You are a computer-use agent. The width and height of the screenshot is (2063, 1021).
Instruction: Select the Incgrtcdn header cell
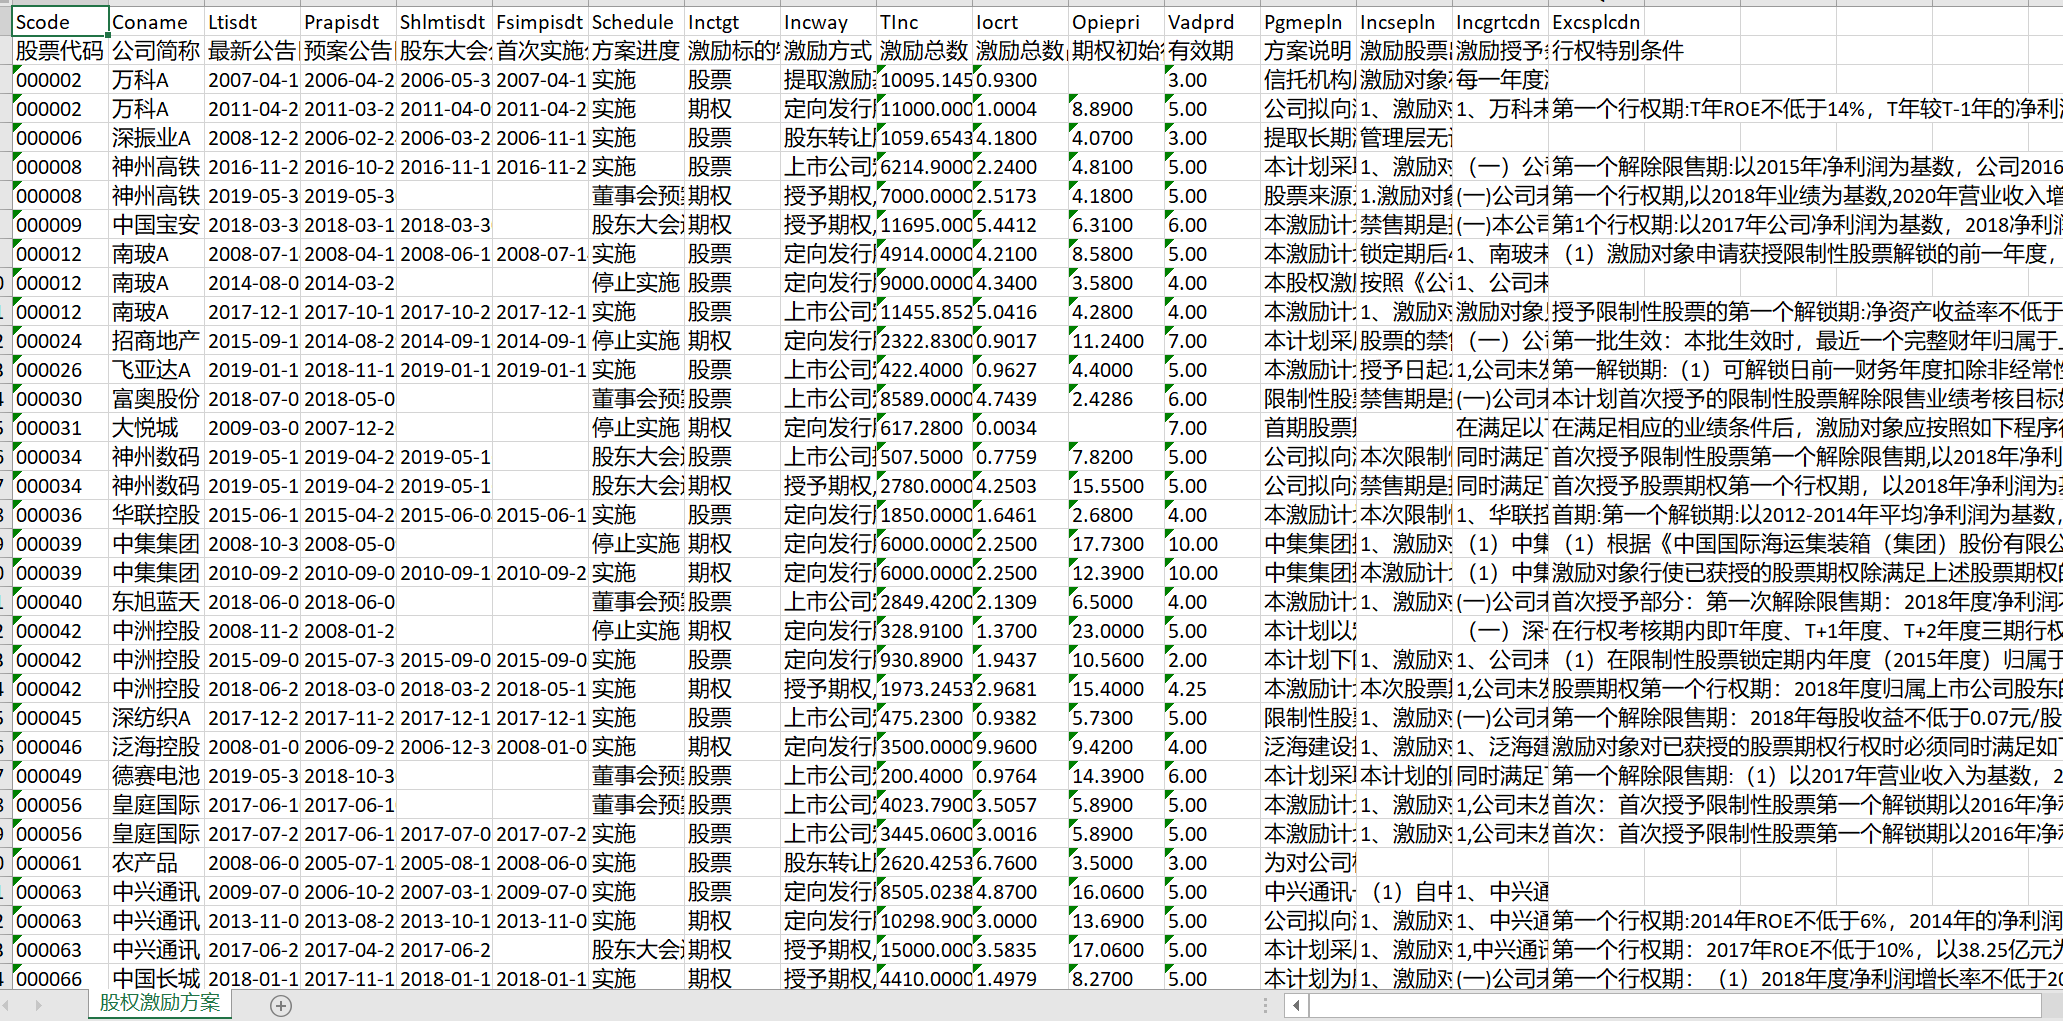(x=1500, y=22)
